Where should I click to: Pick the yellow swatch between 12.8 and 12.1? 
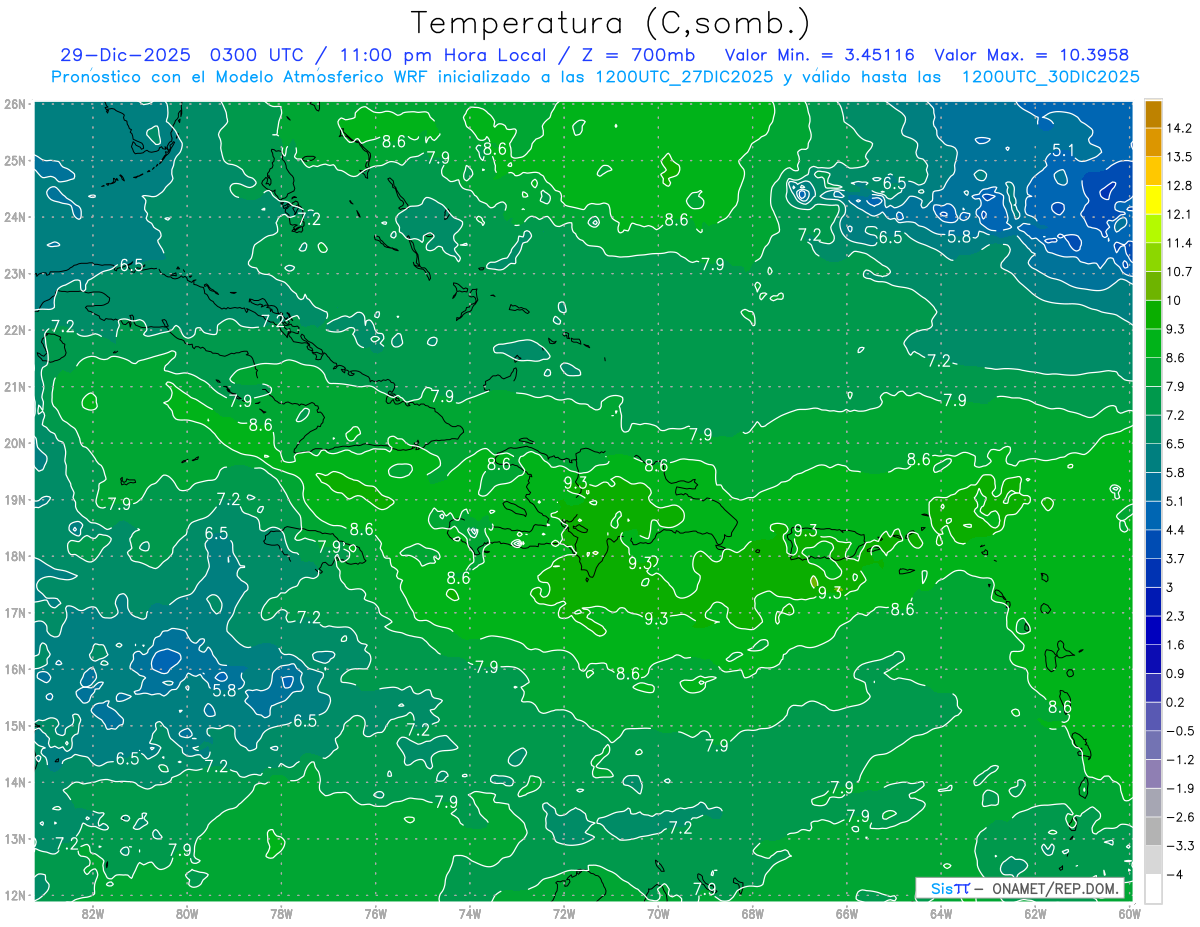click(1153, 200)
